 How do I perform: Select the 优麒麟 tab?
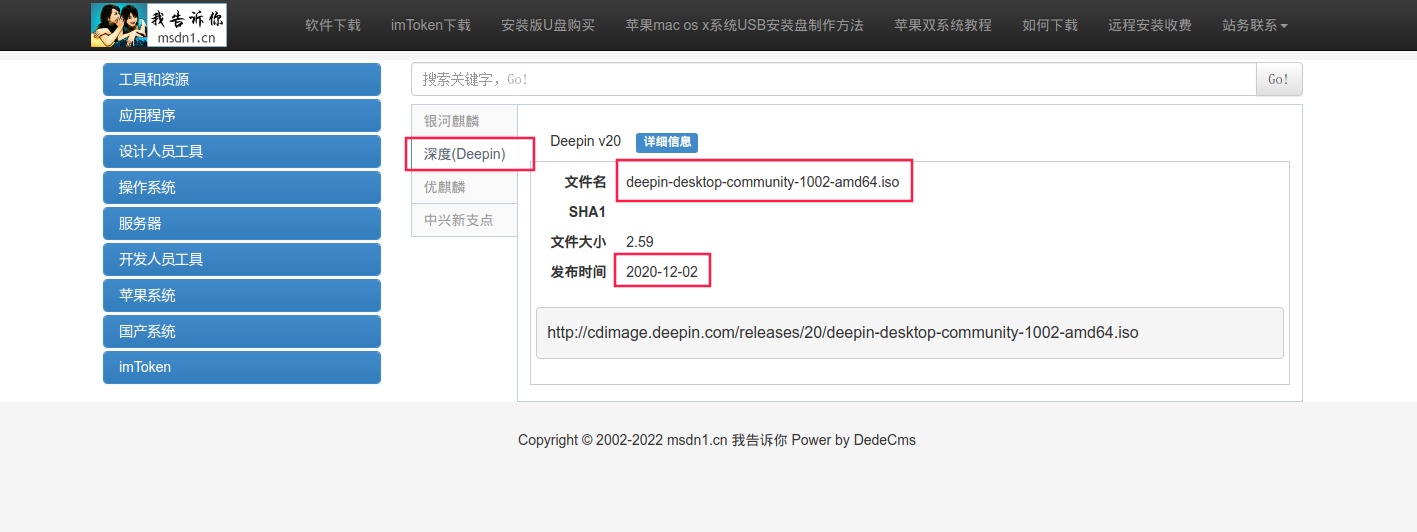(x=464, y=187)
